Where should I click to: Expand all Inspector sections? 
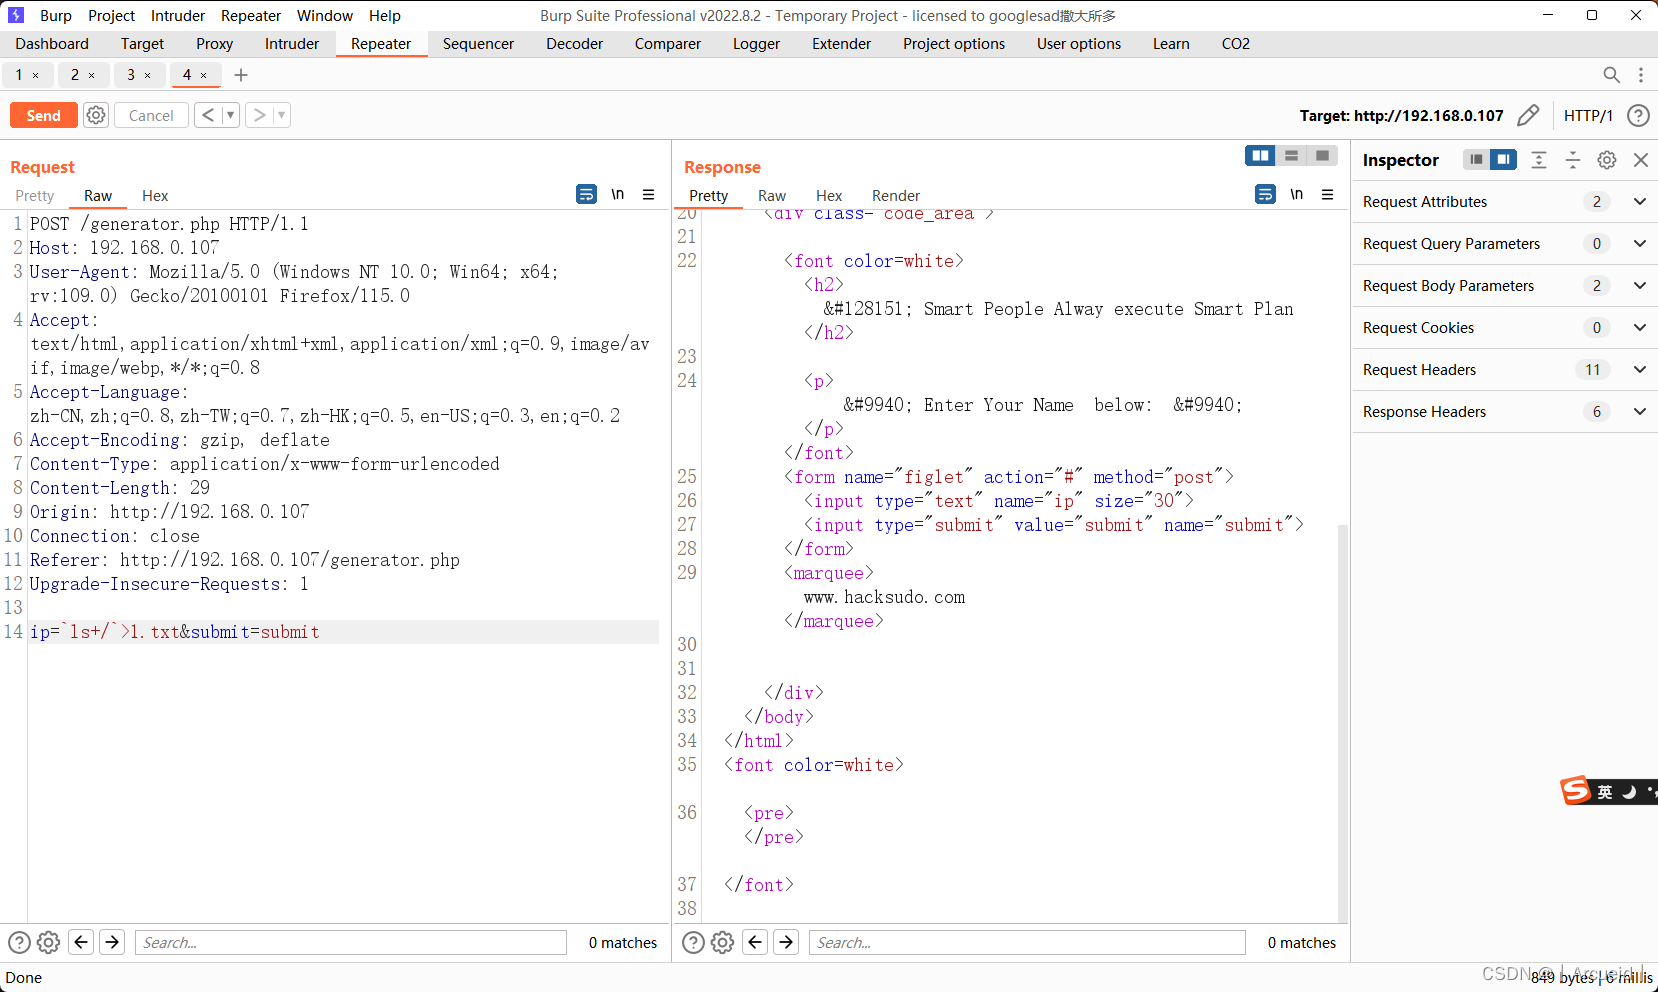[x=1539, y=160]
